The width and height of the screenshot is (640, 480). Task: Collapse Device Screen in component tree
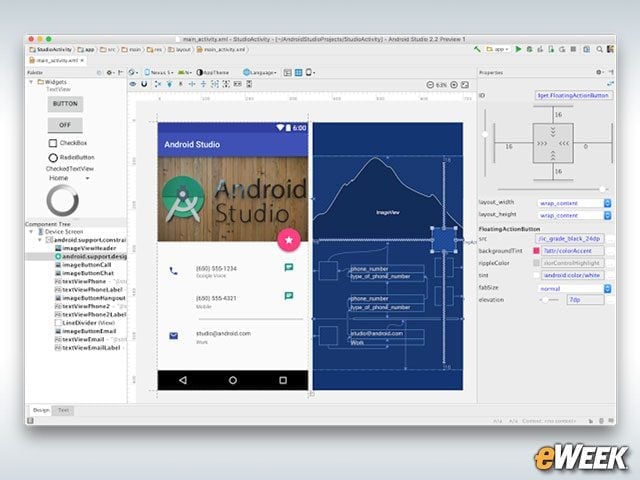coord(31,231)
